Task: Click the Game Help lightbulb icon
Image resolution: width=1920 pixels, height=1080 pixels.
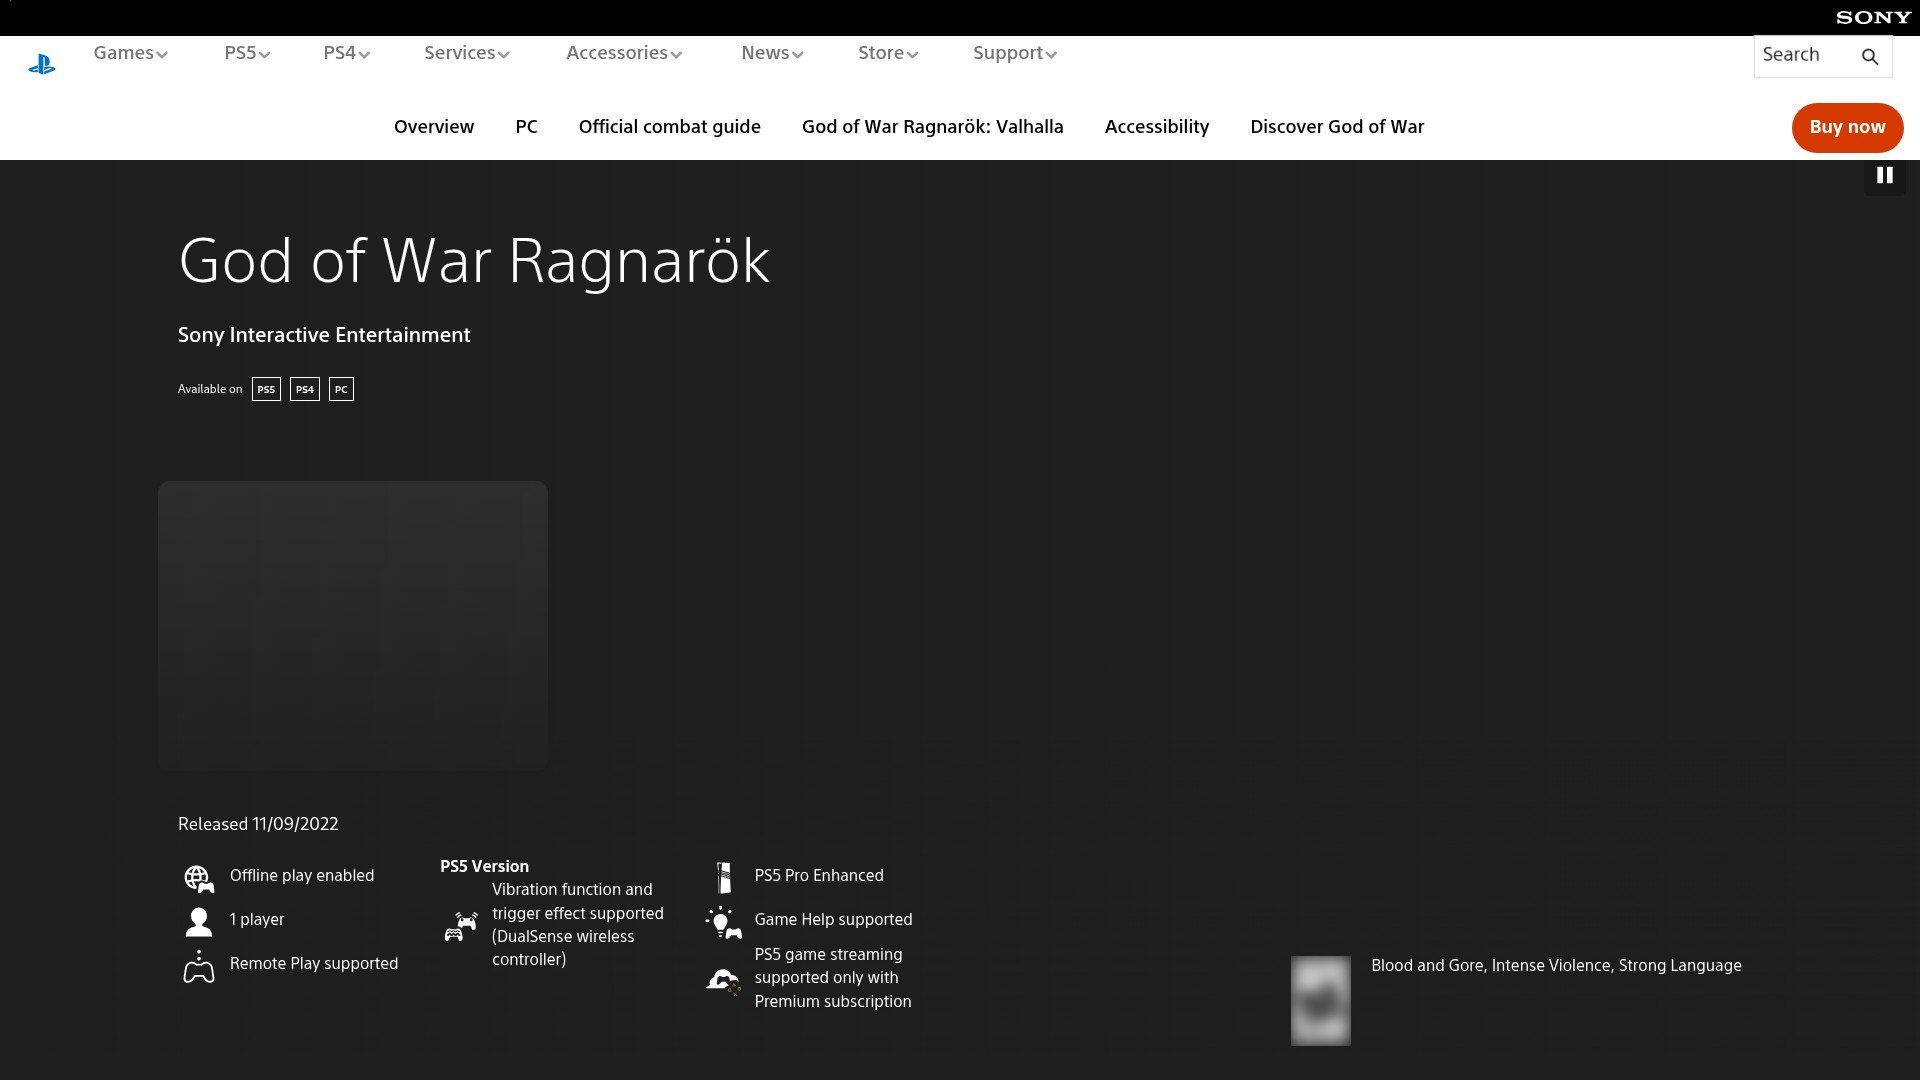Action: (x=723, y=922)
